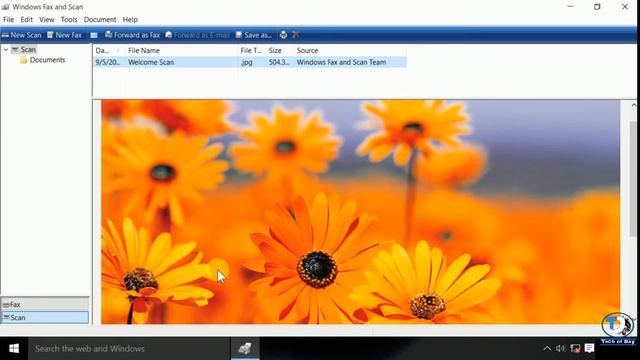Open the Tools menu
Image resolution: width=640 pixels, height=360 pixels.
pos(69,20)
